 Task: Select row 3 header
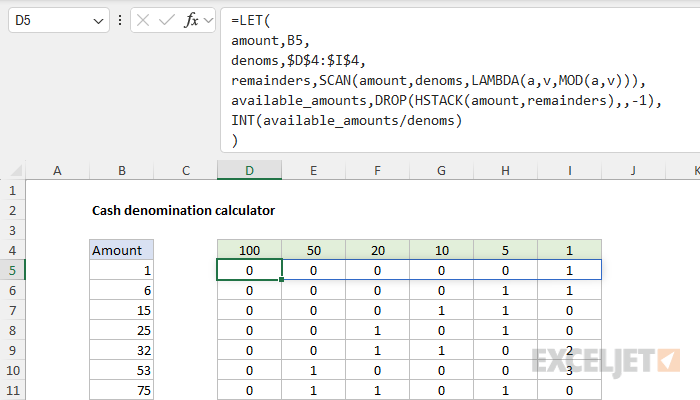click(x=12, y=230)
